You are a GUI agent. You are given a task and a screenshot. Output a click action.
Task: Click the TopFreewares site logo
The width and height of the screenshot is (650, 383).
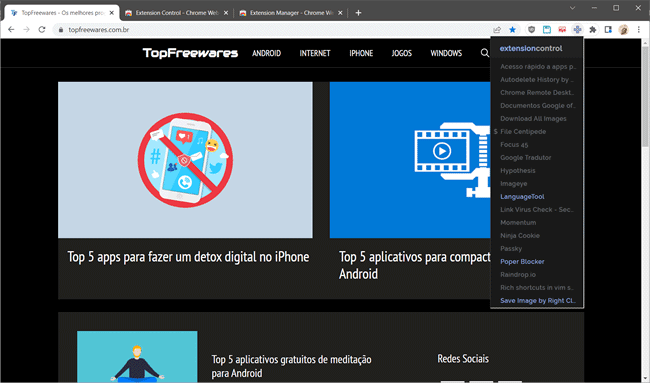(190, 53)
